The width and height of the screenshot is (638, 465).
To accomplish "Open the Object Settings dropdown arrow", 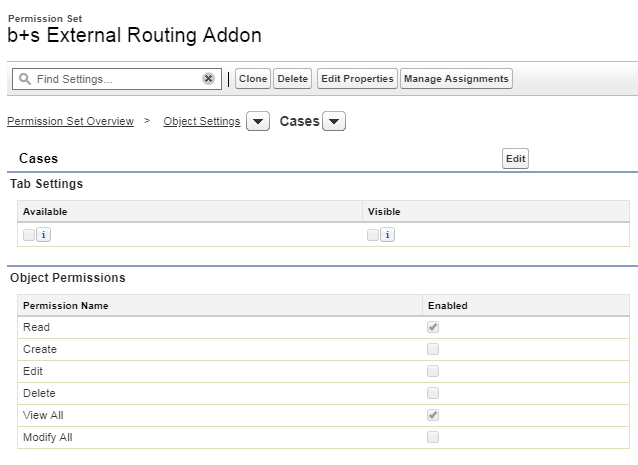I will click(258, 121).
